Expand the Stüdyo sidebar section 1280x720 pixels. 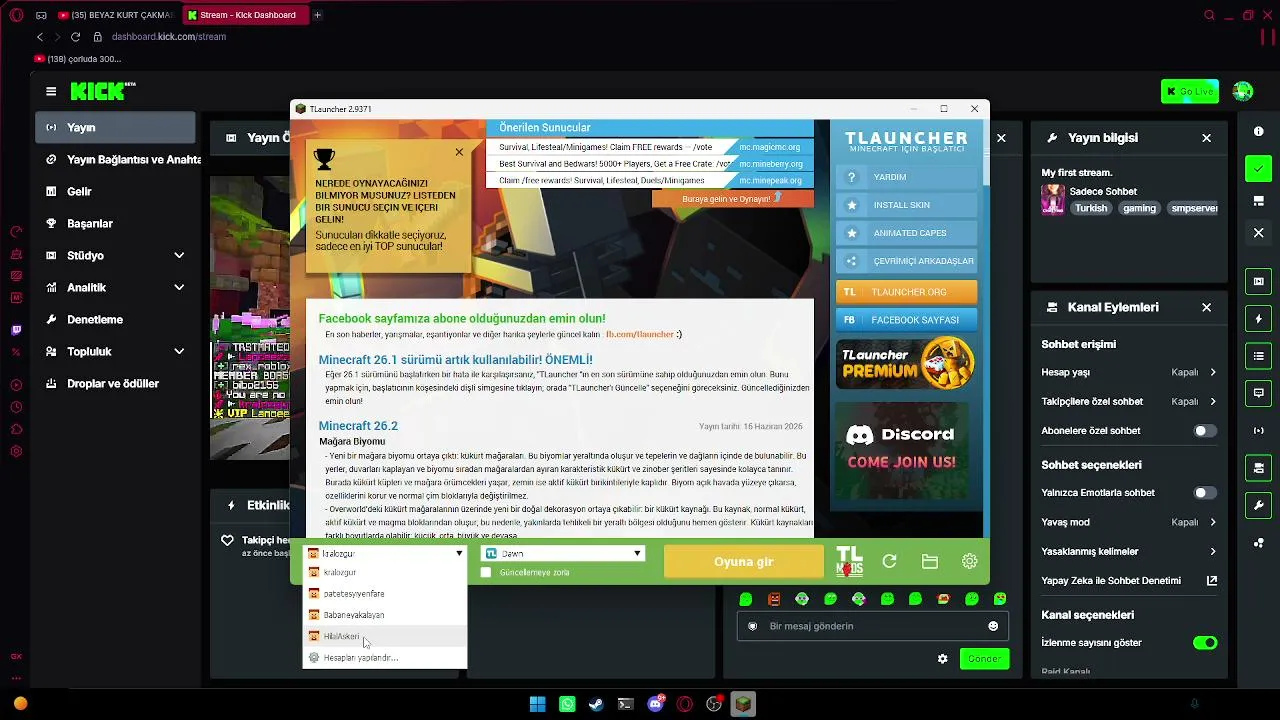pos(179,256)
